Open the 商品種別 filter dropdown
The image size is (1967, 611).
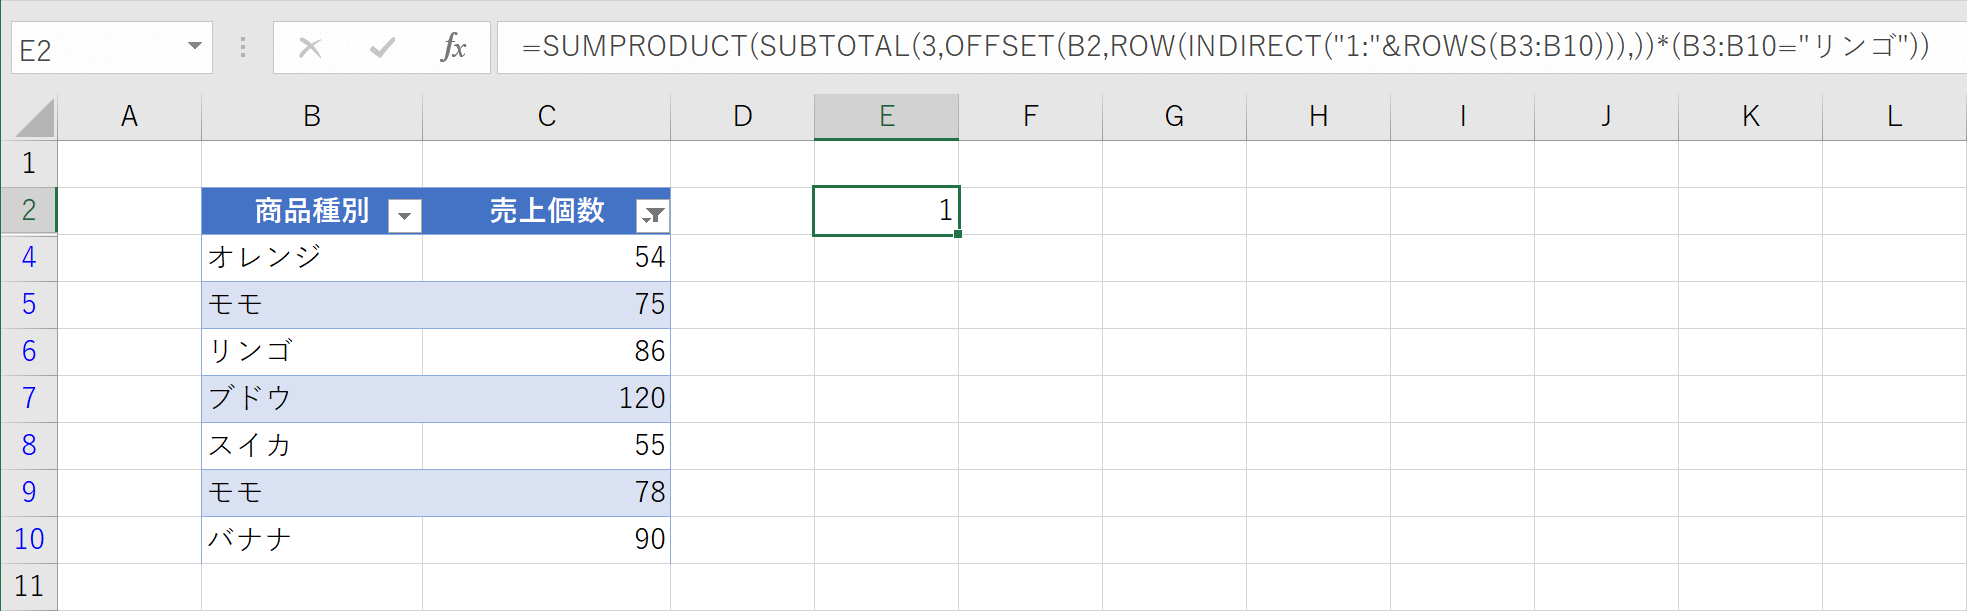click(405, 215)
